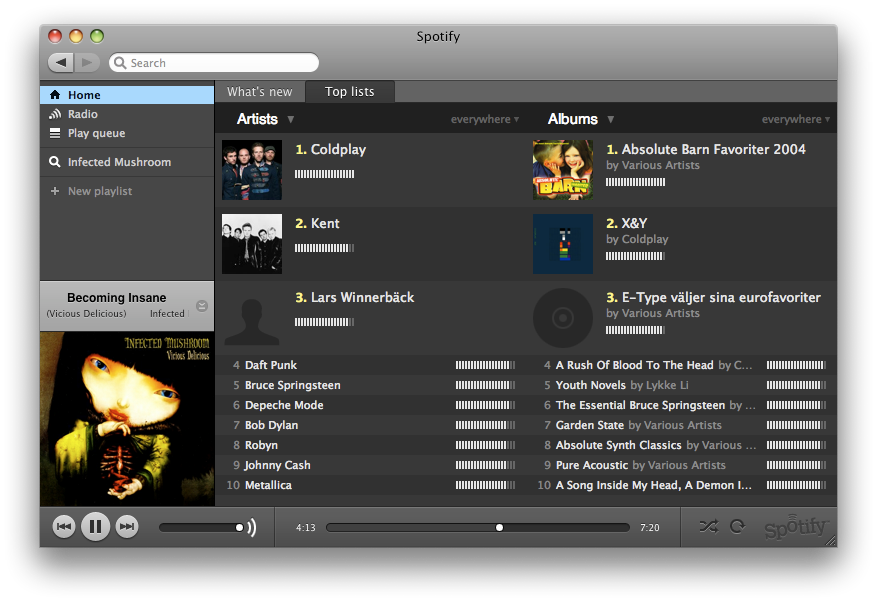Image resolution: width=877 pixels, height=602 pixels.
Task: Click the Infected Mushroom now-playing album art
Action: point(127,419)
